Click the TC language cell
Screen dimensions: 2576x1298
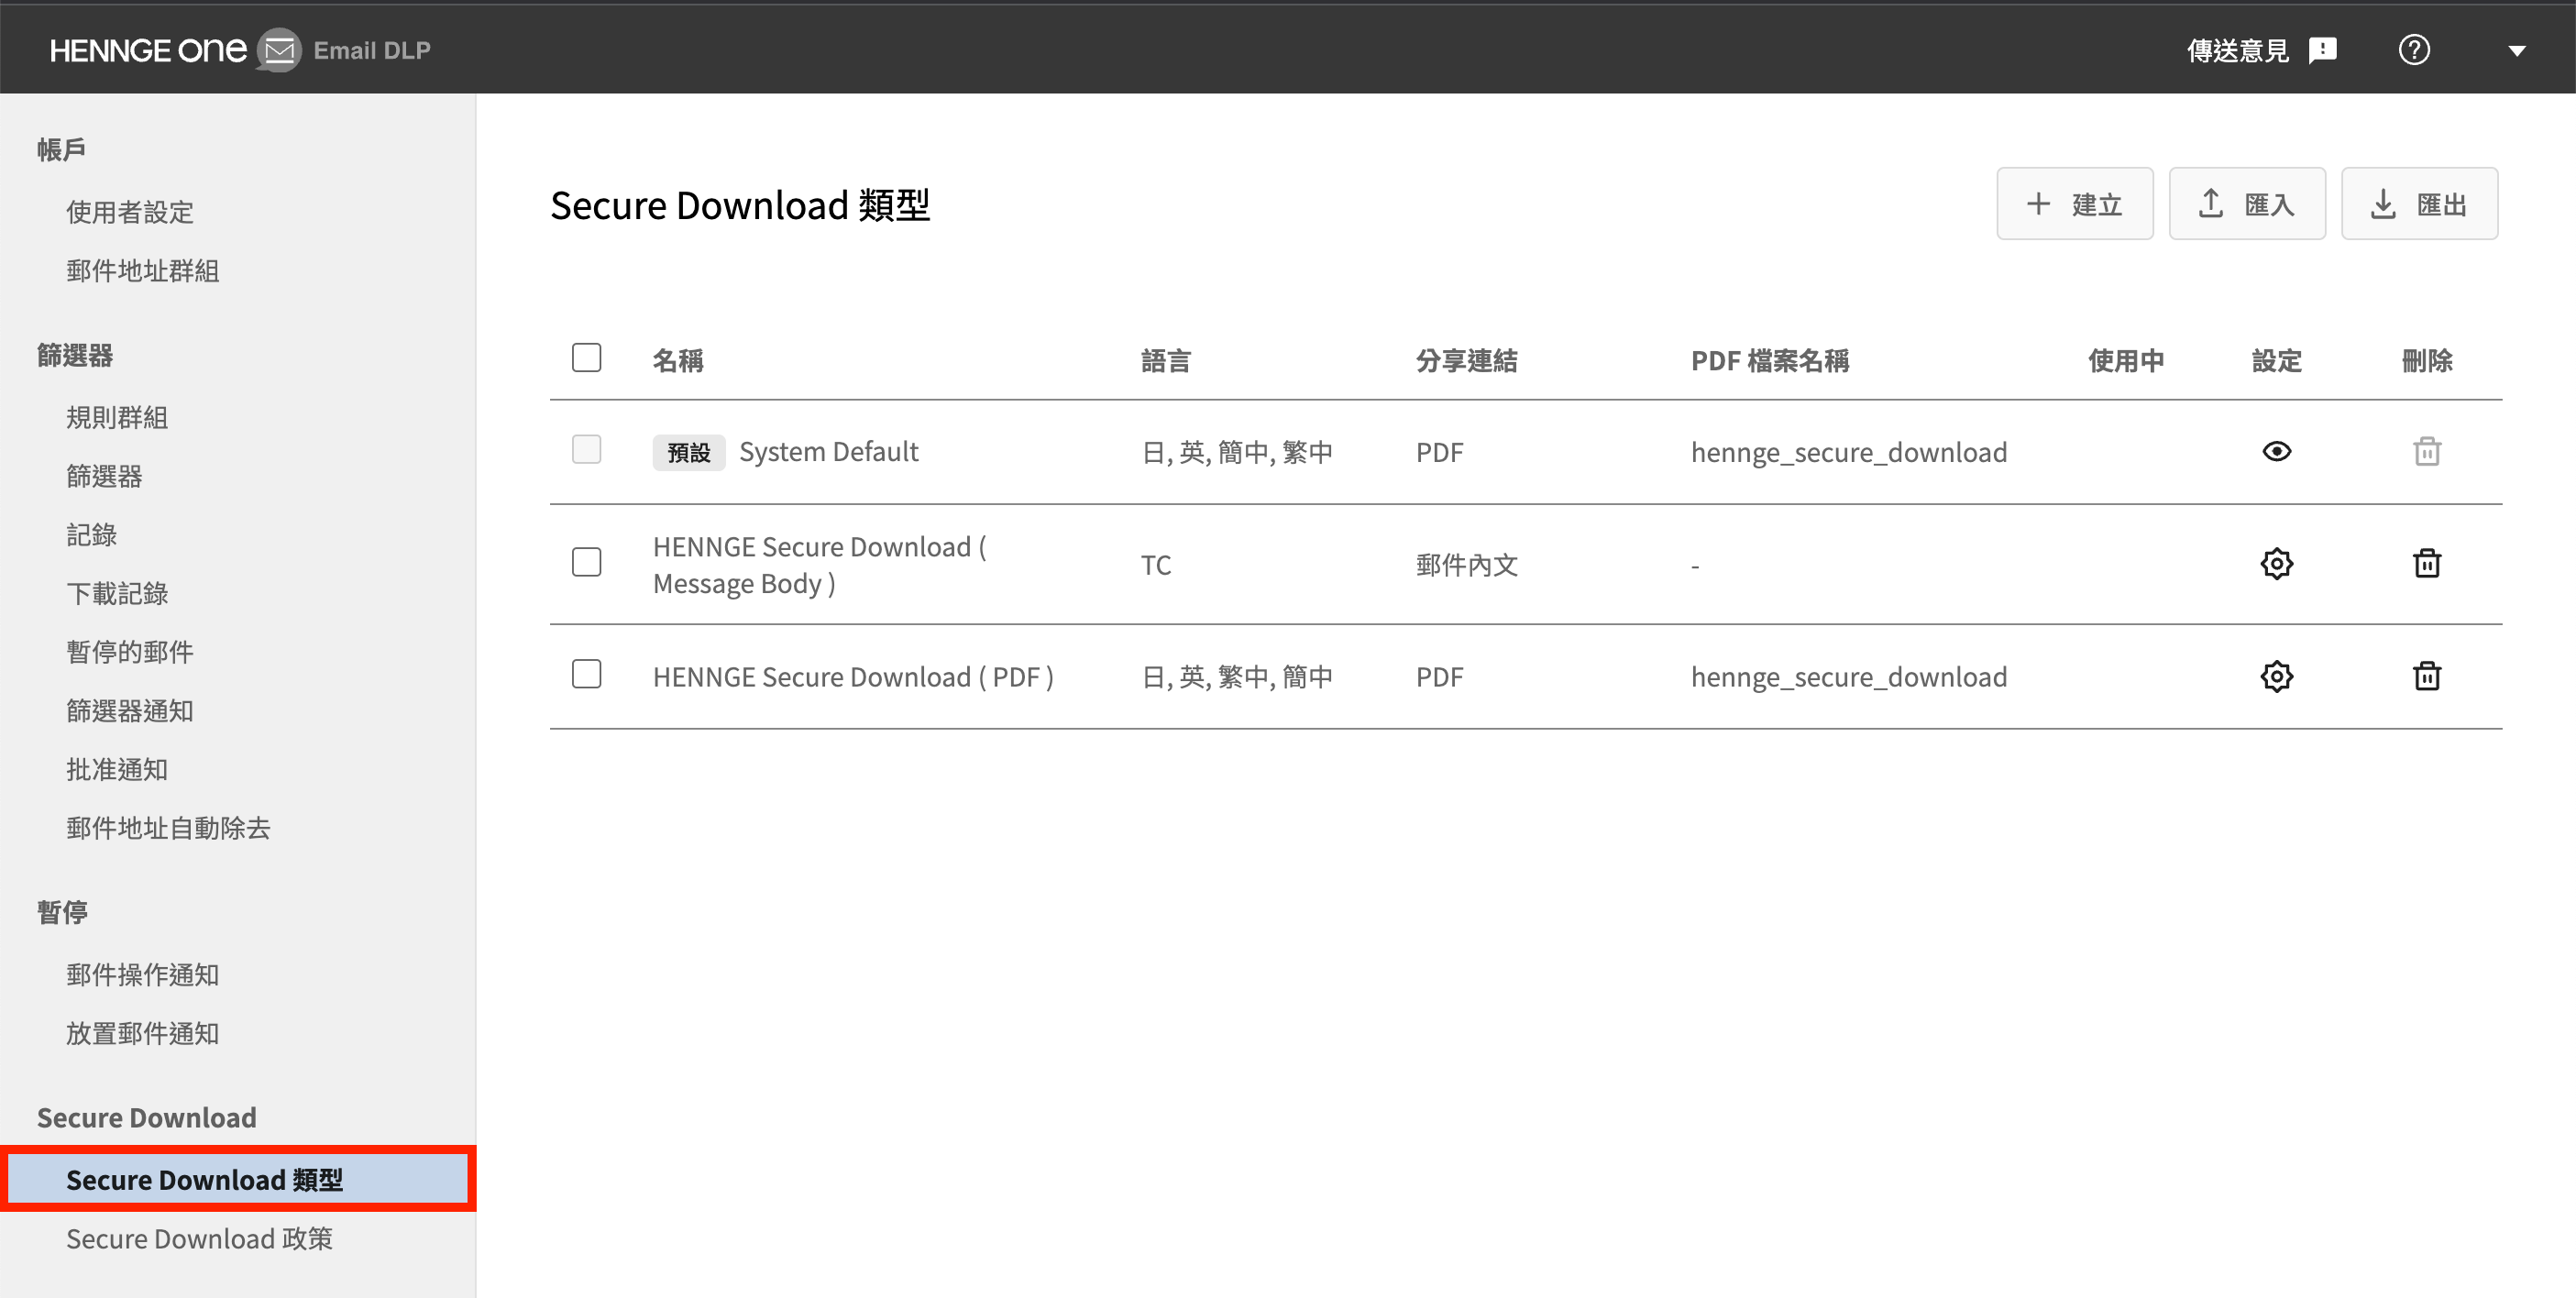coord(1156,565)
